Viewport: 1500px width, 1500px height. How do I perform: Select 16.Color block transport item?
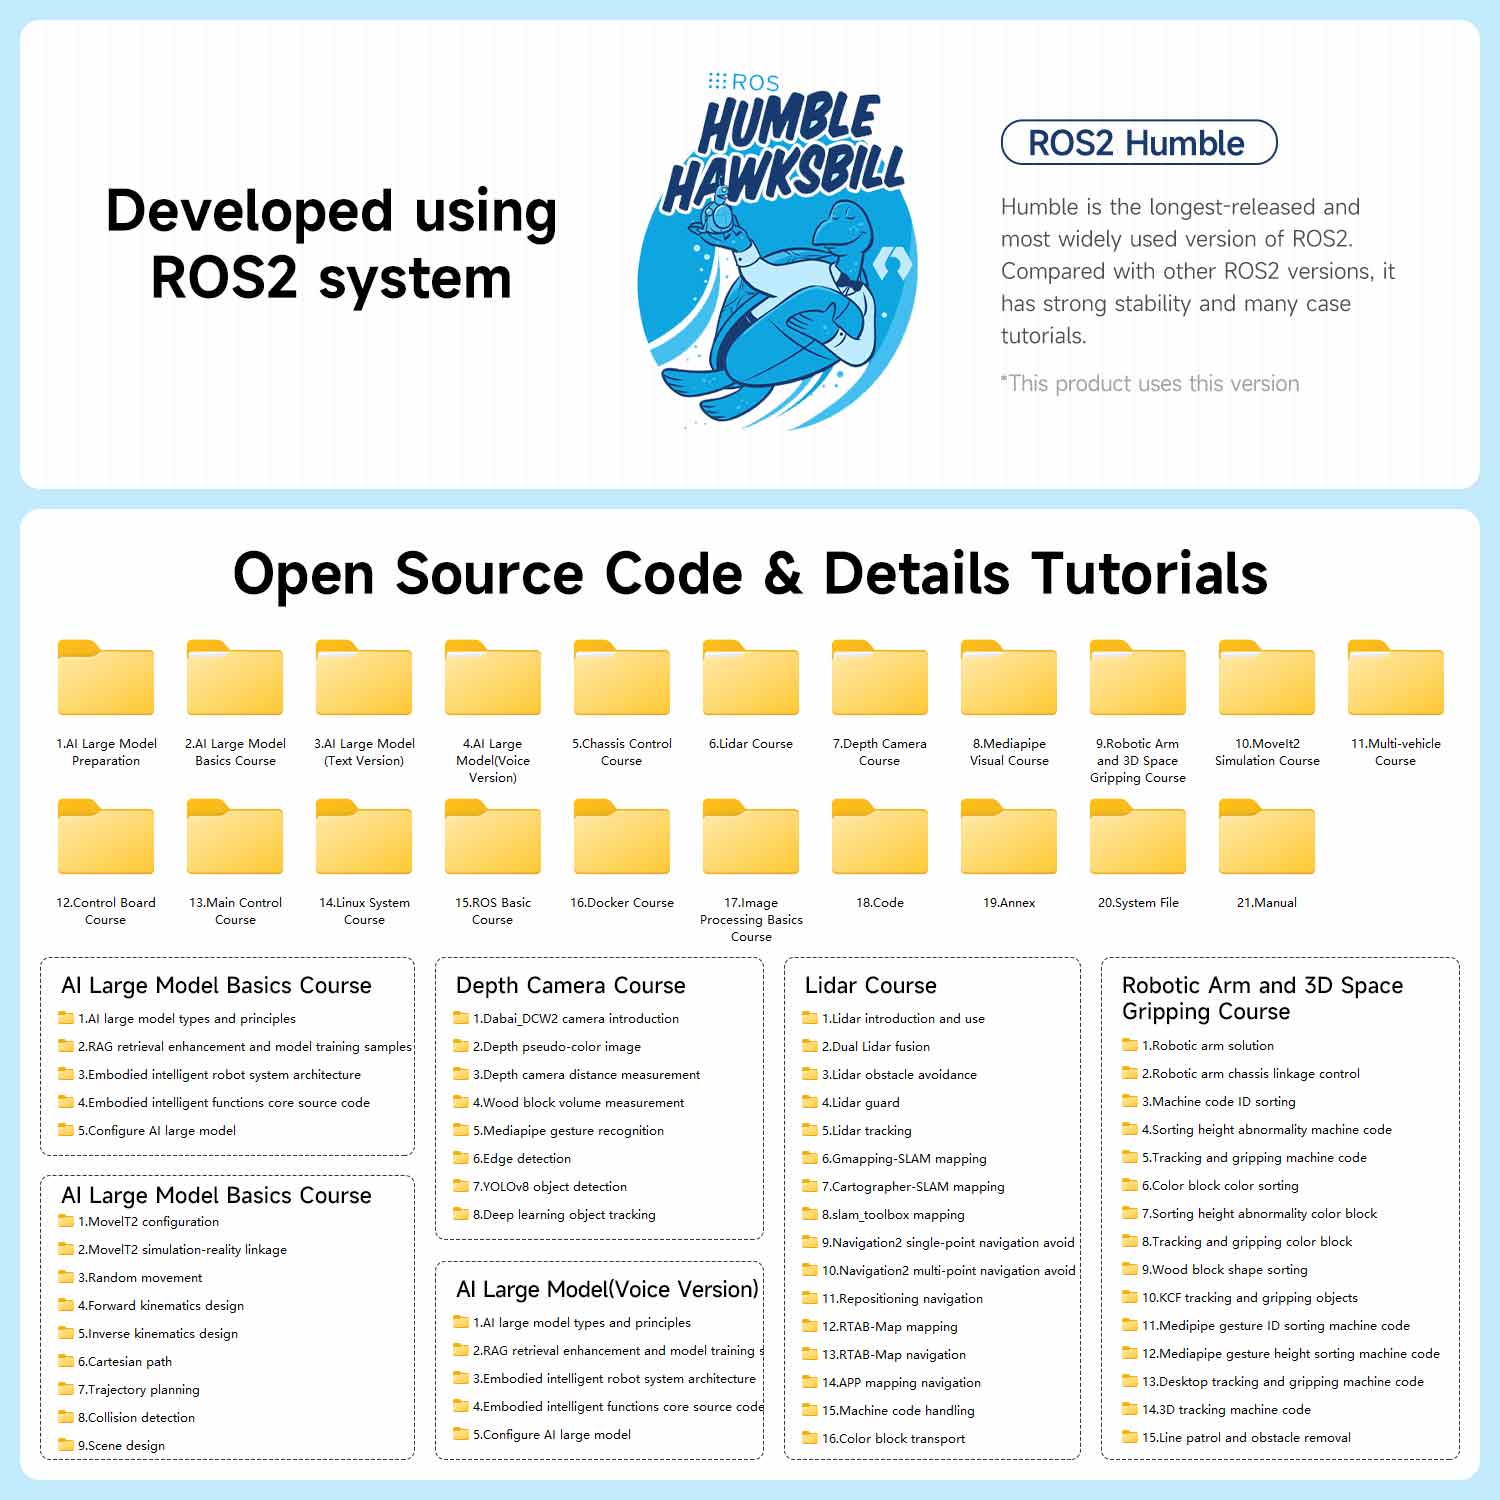pyautogui.click(x=884, y=1438)
